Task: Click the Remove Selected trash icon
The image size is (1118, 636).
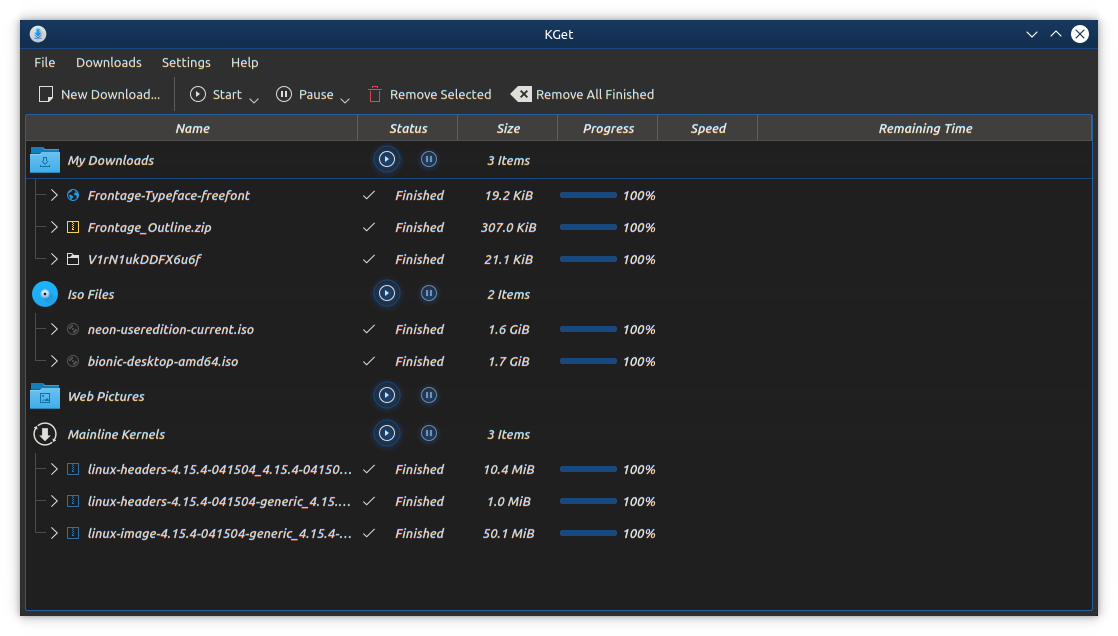Action: pyautogui.click(x=375, y=93)
